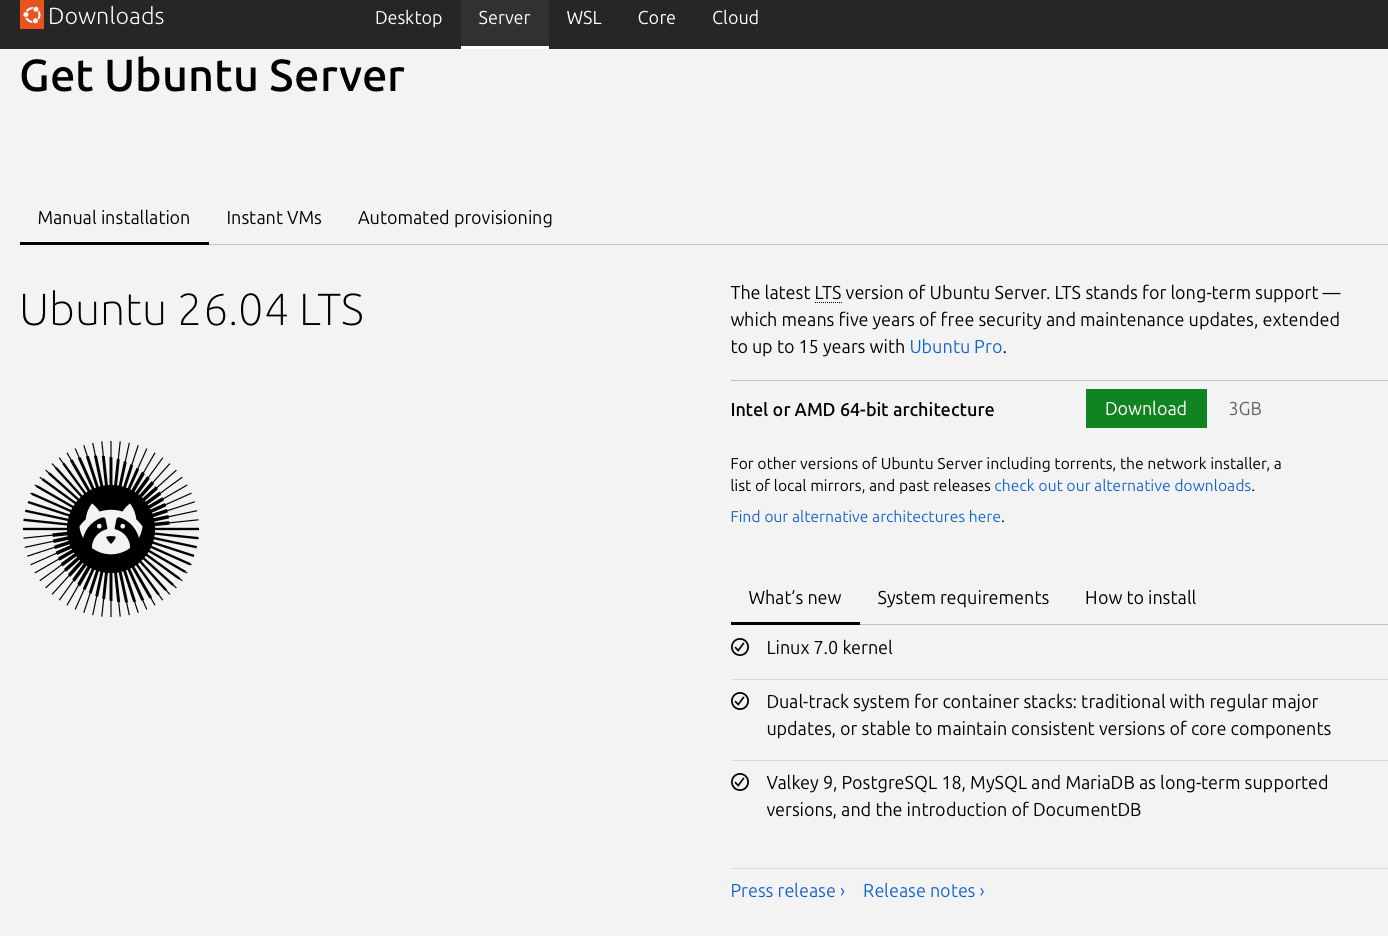The height and width of the screenshot is (936, 1388).
Task: Open the Core downloads tab
Action: pyautogui.click(x=656, y=18)
